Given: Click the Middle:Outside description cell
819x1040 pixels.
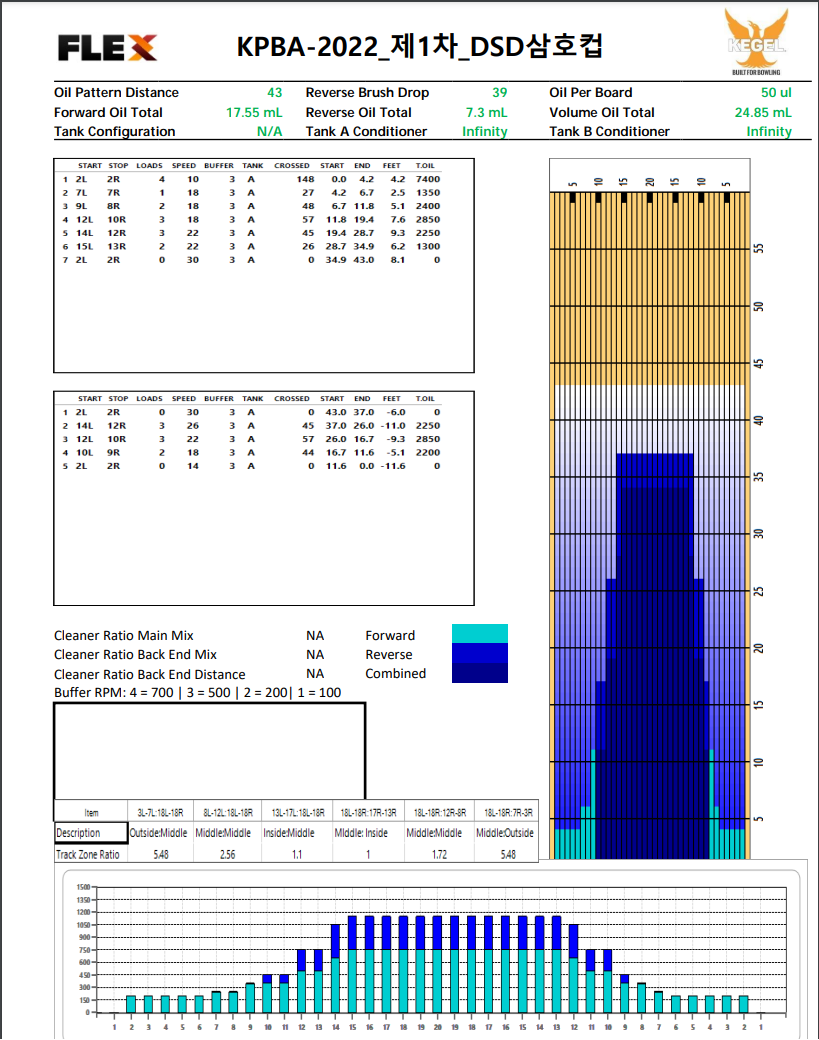Looking at the screenshot, I should (505, 833).
